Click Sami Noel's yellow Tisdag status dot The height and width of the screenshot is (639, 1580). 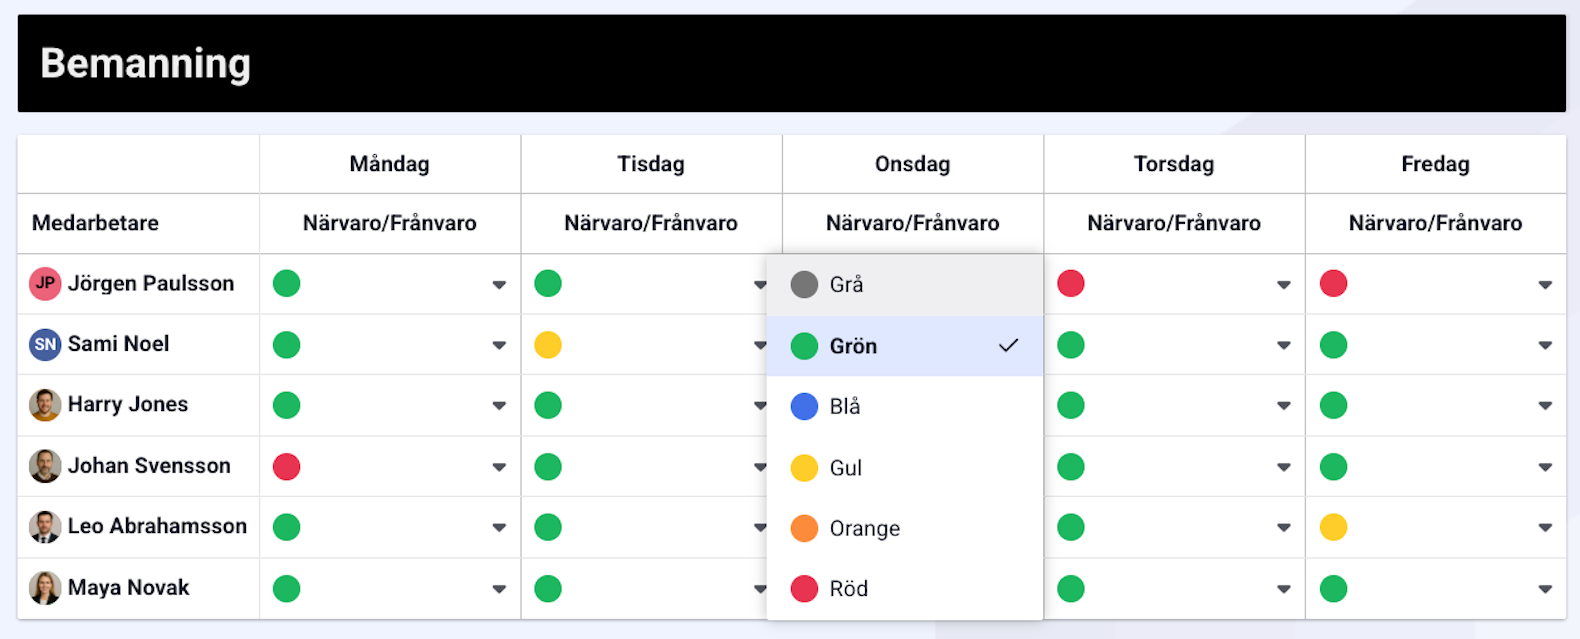pos(548,345)
